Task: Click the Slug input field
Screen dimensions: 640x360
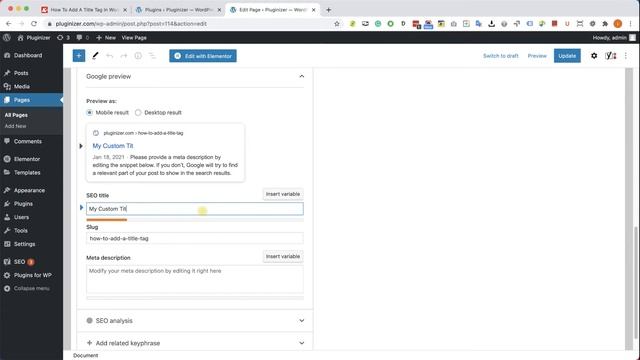Action: (195, 238)
